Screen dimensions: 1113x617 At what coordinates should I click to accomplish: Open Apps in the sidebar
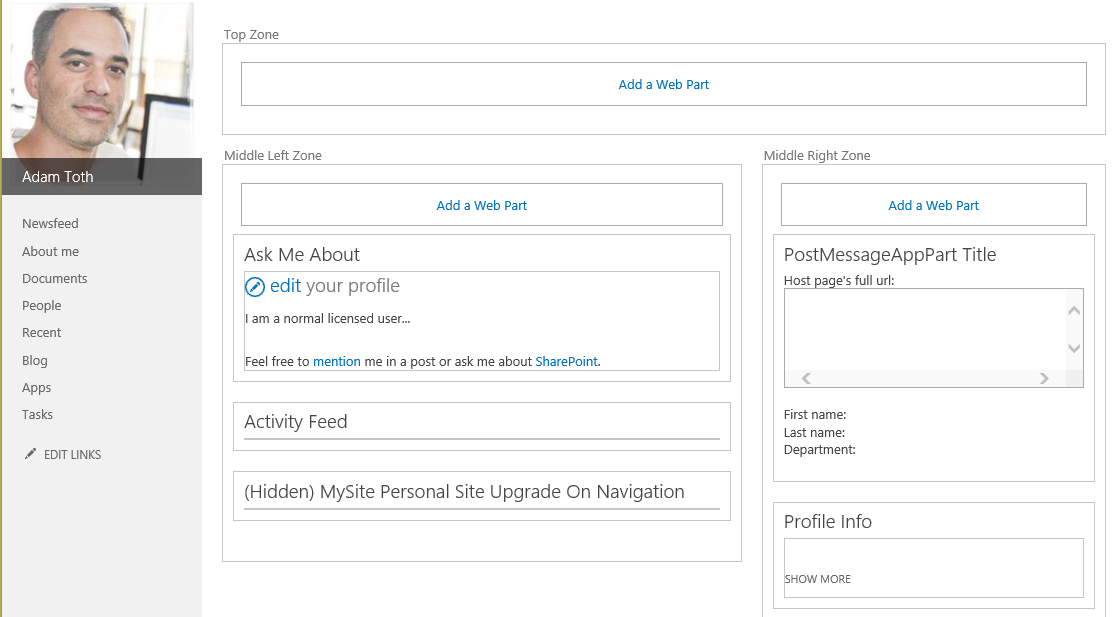point(36,388)
